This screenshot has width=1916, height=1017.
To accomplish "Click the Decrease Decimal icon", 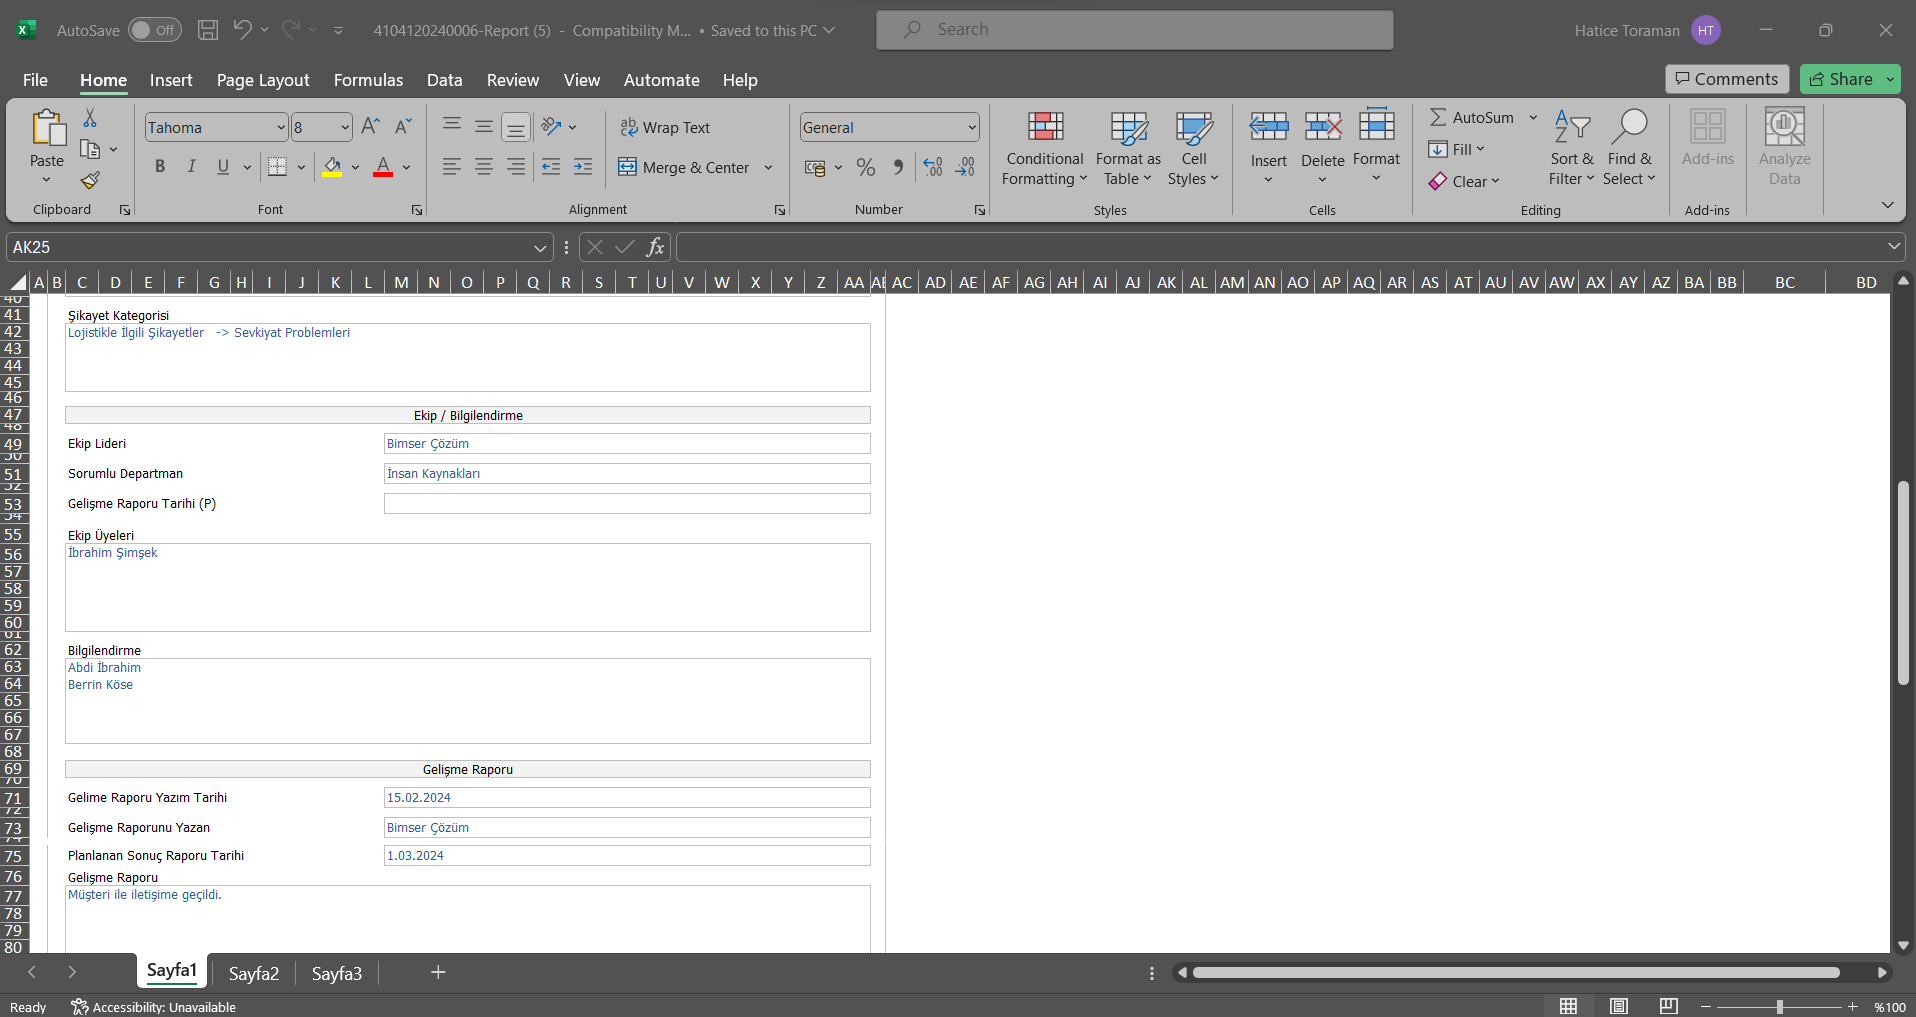I will (965, 167).
